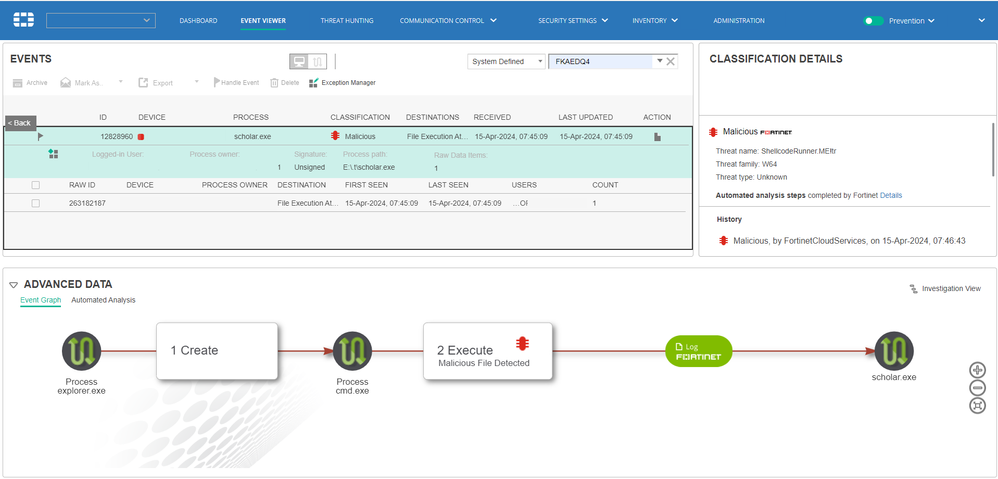Image resolution: width=998 pixels, height=479 pixels.
Task: Click the flag icon on event 12828960
Action: pyautogui.click(x=41, y=136)
